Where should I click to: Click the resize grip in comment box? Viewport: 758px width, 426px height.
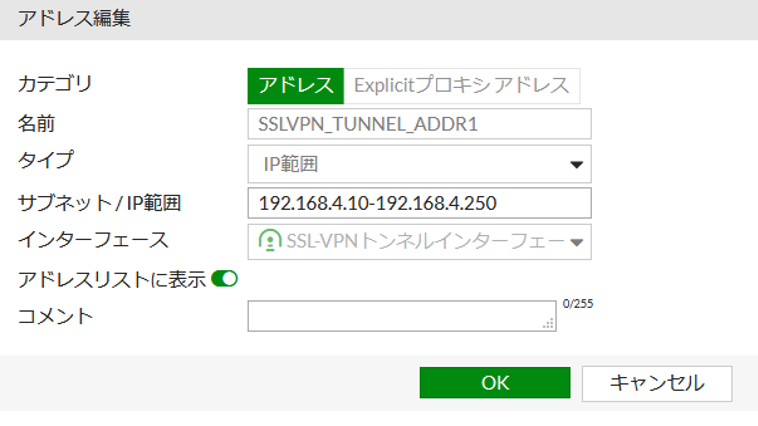(x=548, y=324)
